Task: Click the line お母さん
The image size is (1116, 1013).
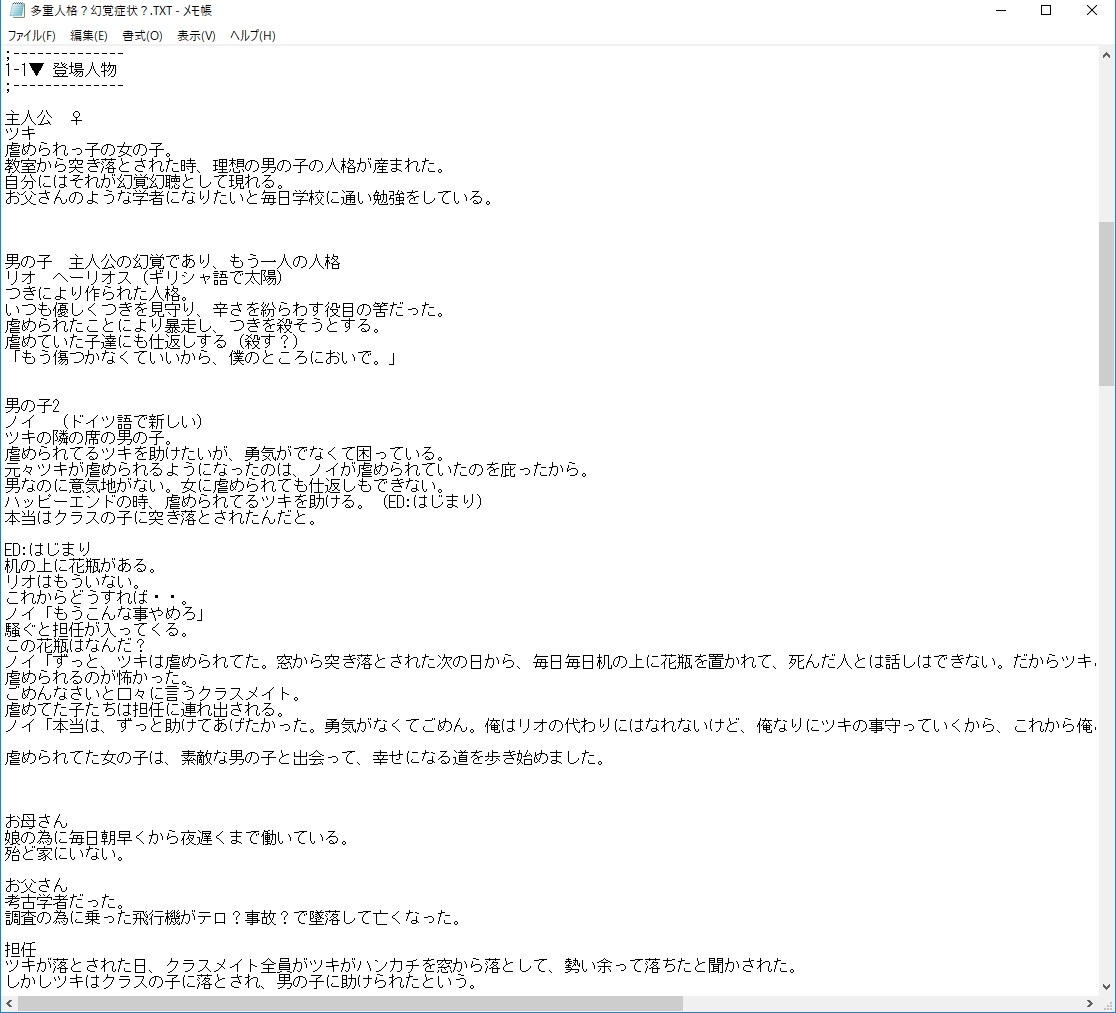Action: coord(36,822)
